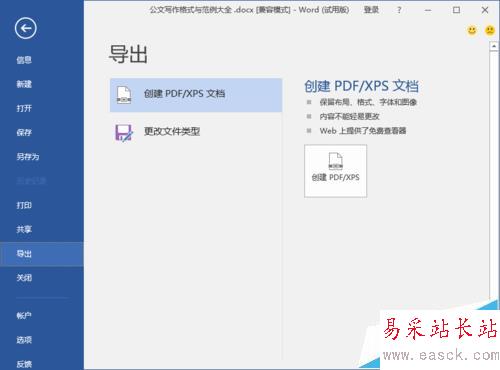Open the 信息 (Info) menu item
Image resolution: width=500 pixels, height=370 pixels.
click(24, 60)
